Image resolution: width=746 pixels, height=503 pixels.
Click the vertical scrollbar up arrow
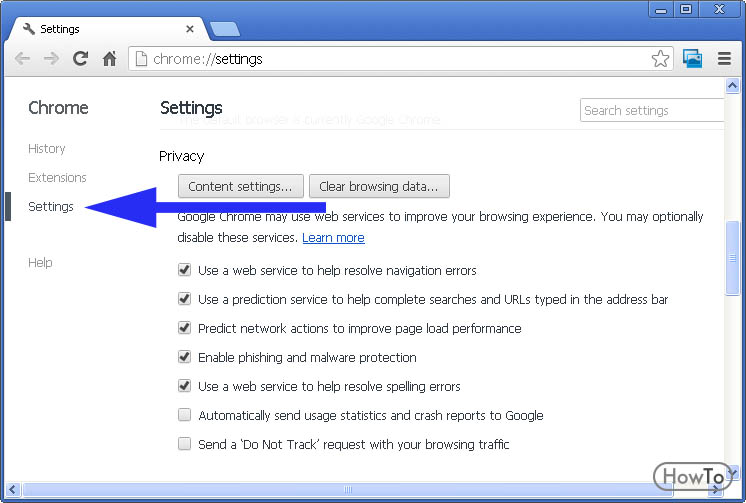[x=732, y=86]
